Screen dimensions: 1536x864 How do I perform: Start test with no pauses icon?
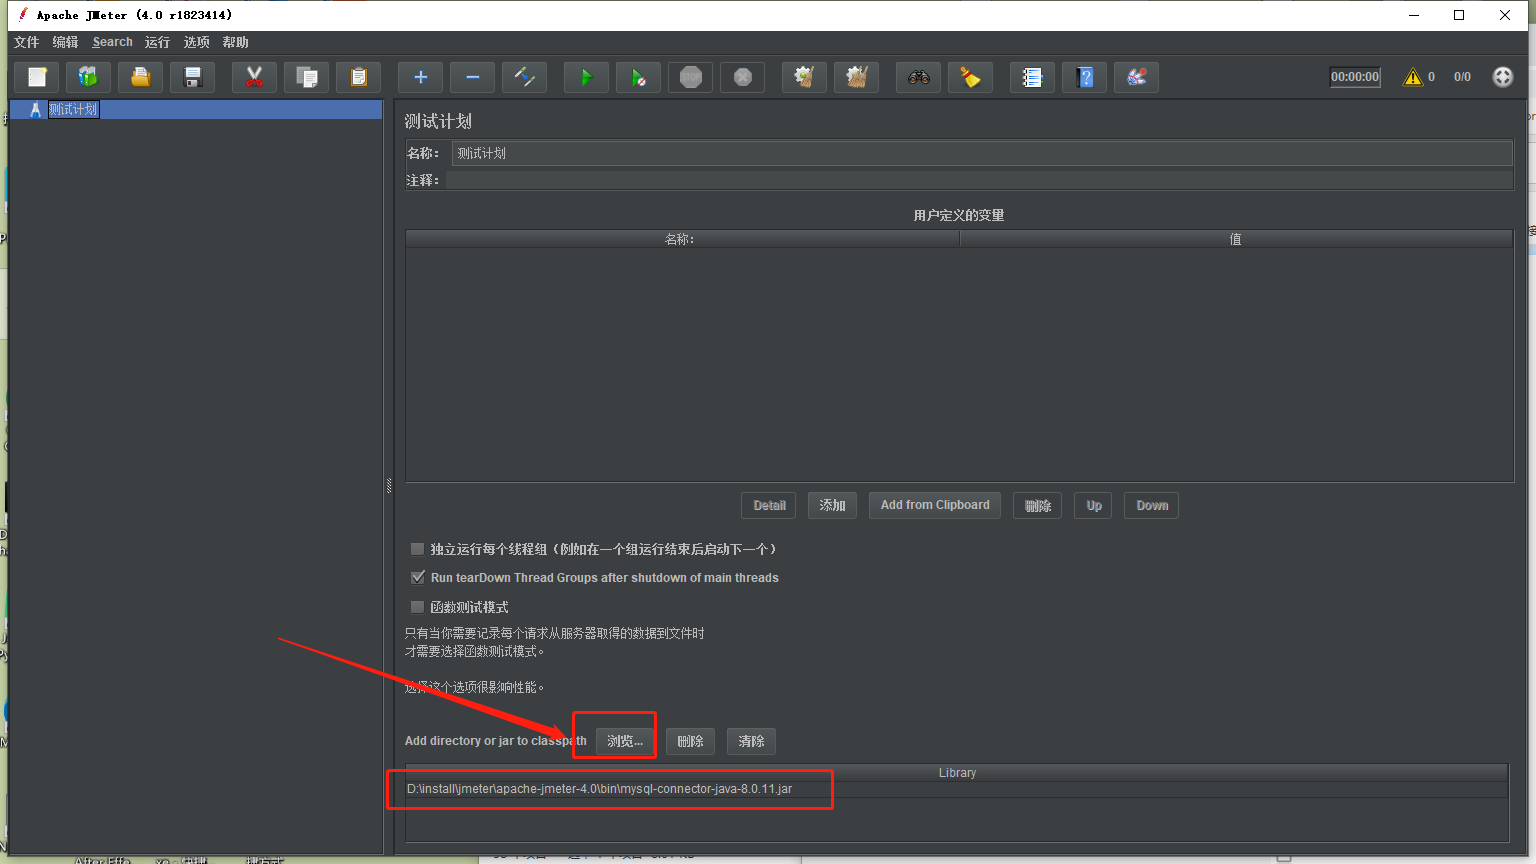click(x=639, y=77)
